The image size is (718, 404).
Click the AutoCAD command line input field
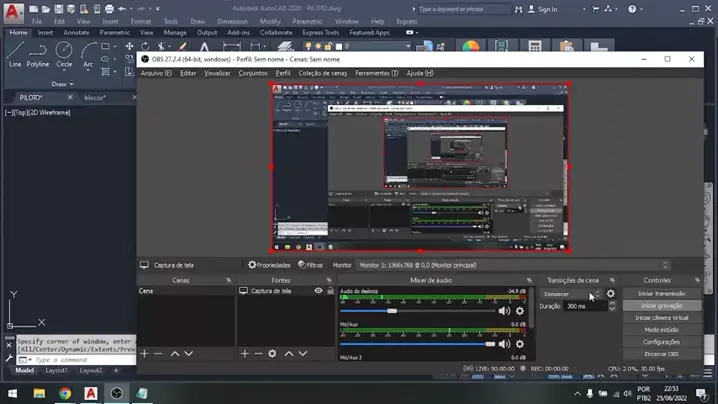80,360
